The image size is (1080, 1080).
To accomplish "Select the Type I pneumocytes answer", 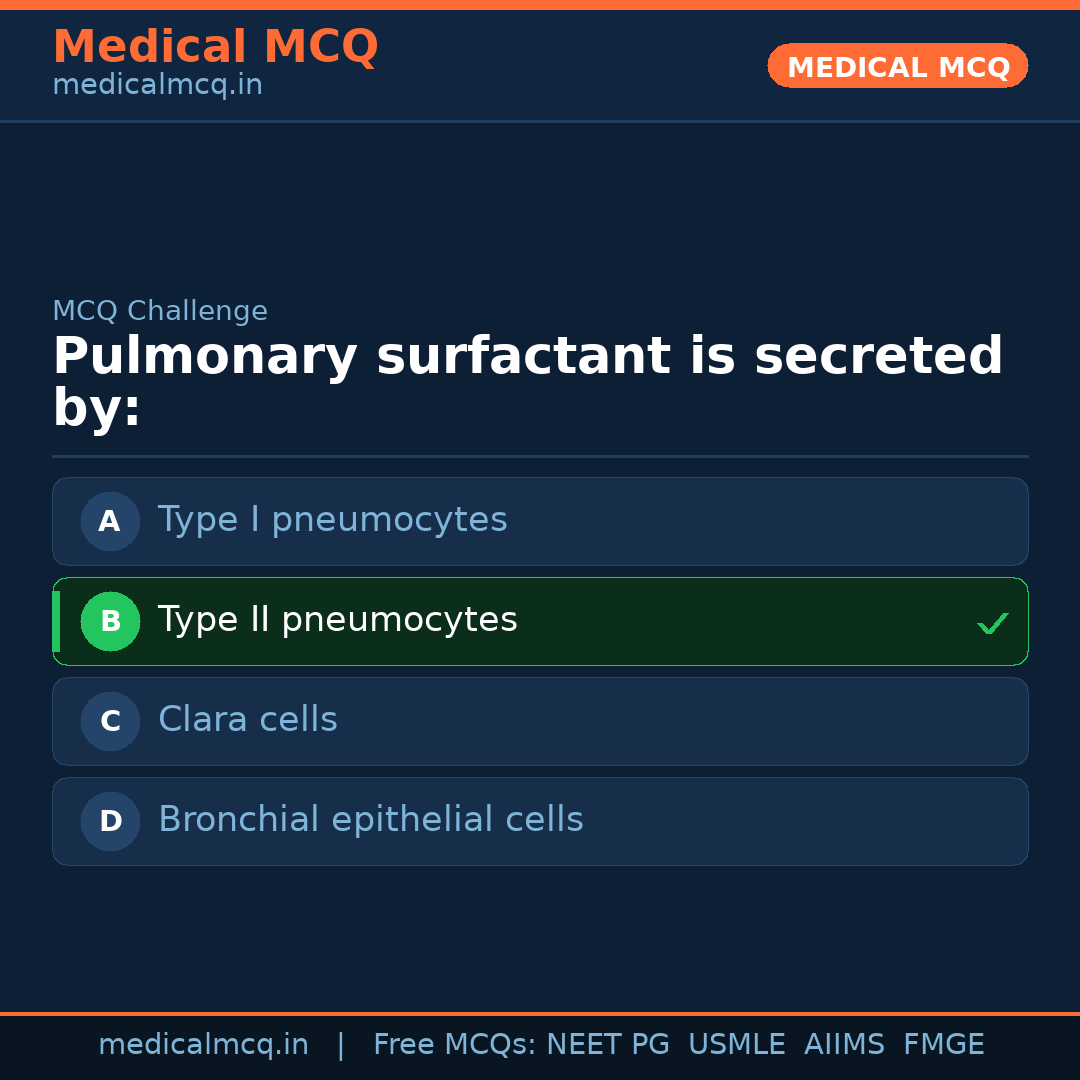I will pyautogui.click(x=332, y=520).
